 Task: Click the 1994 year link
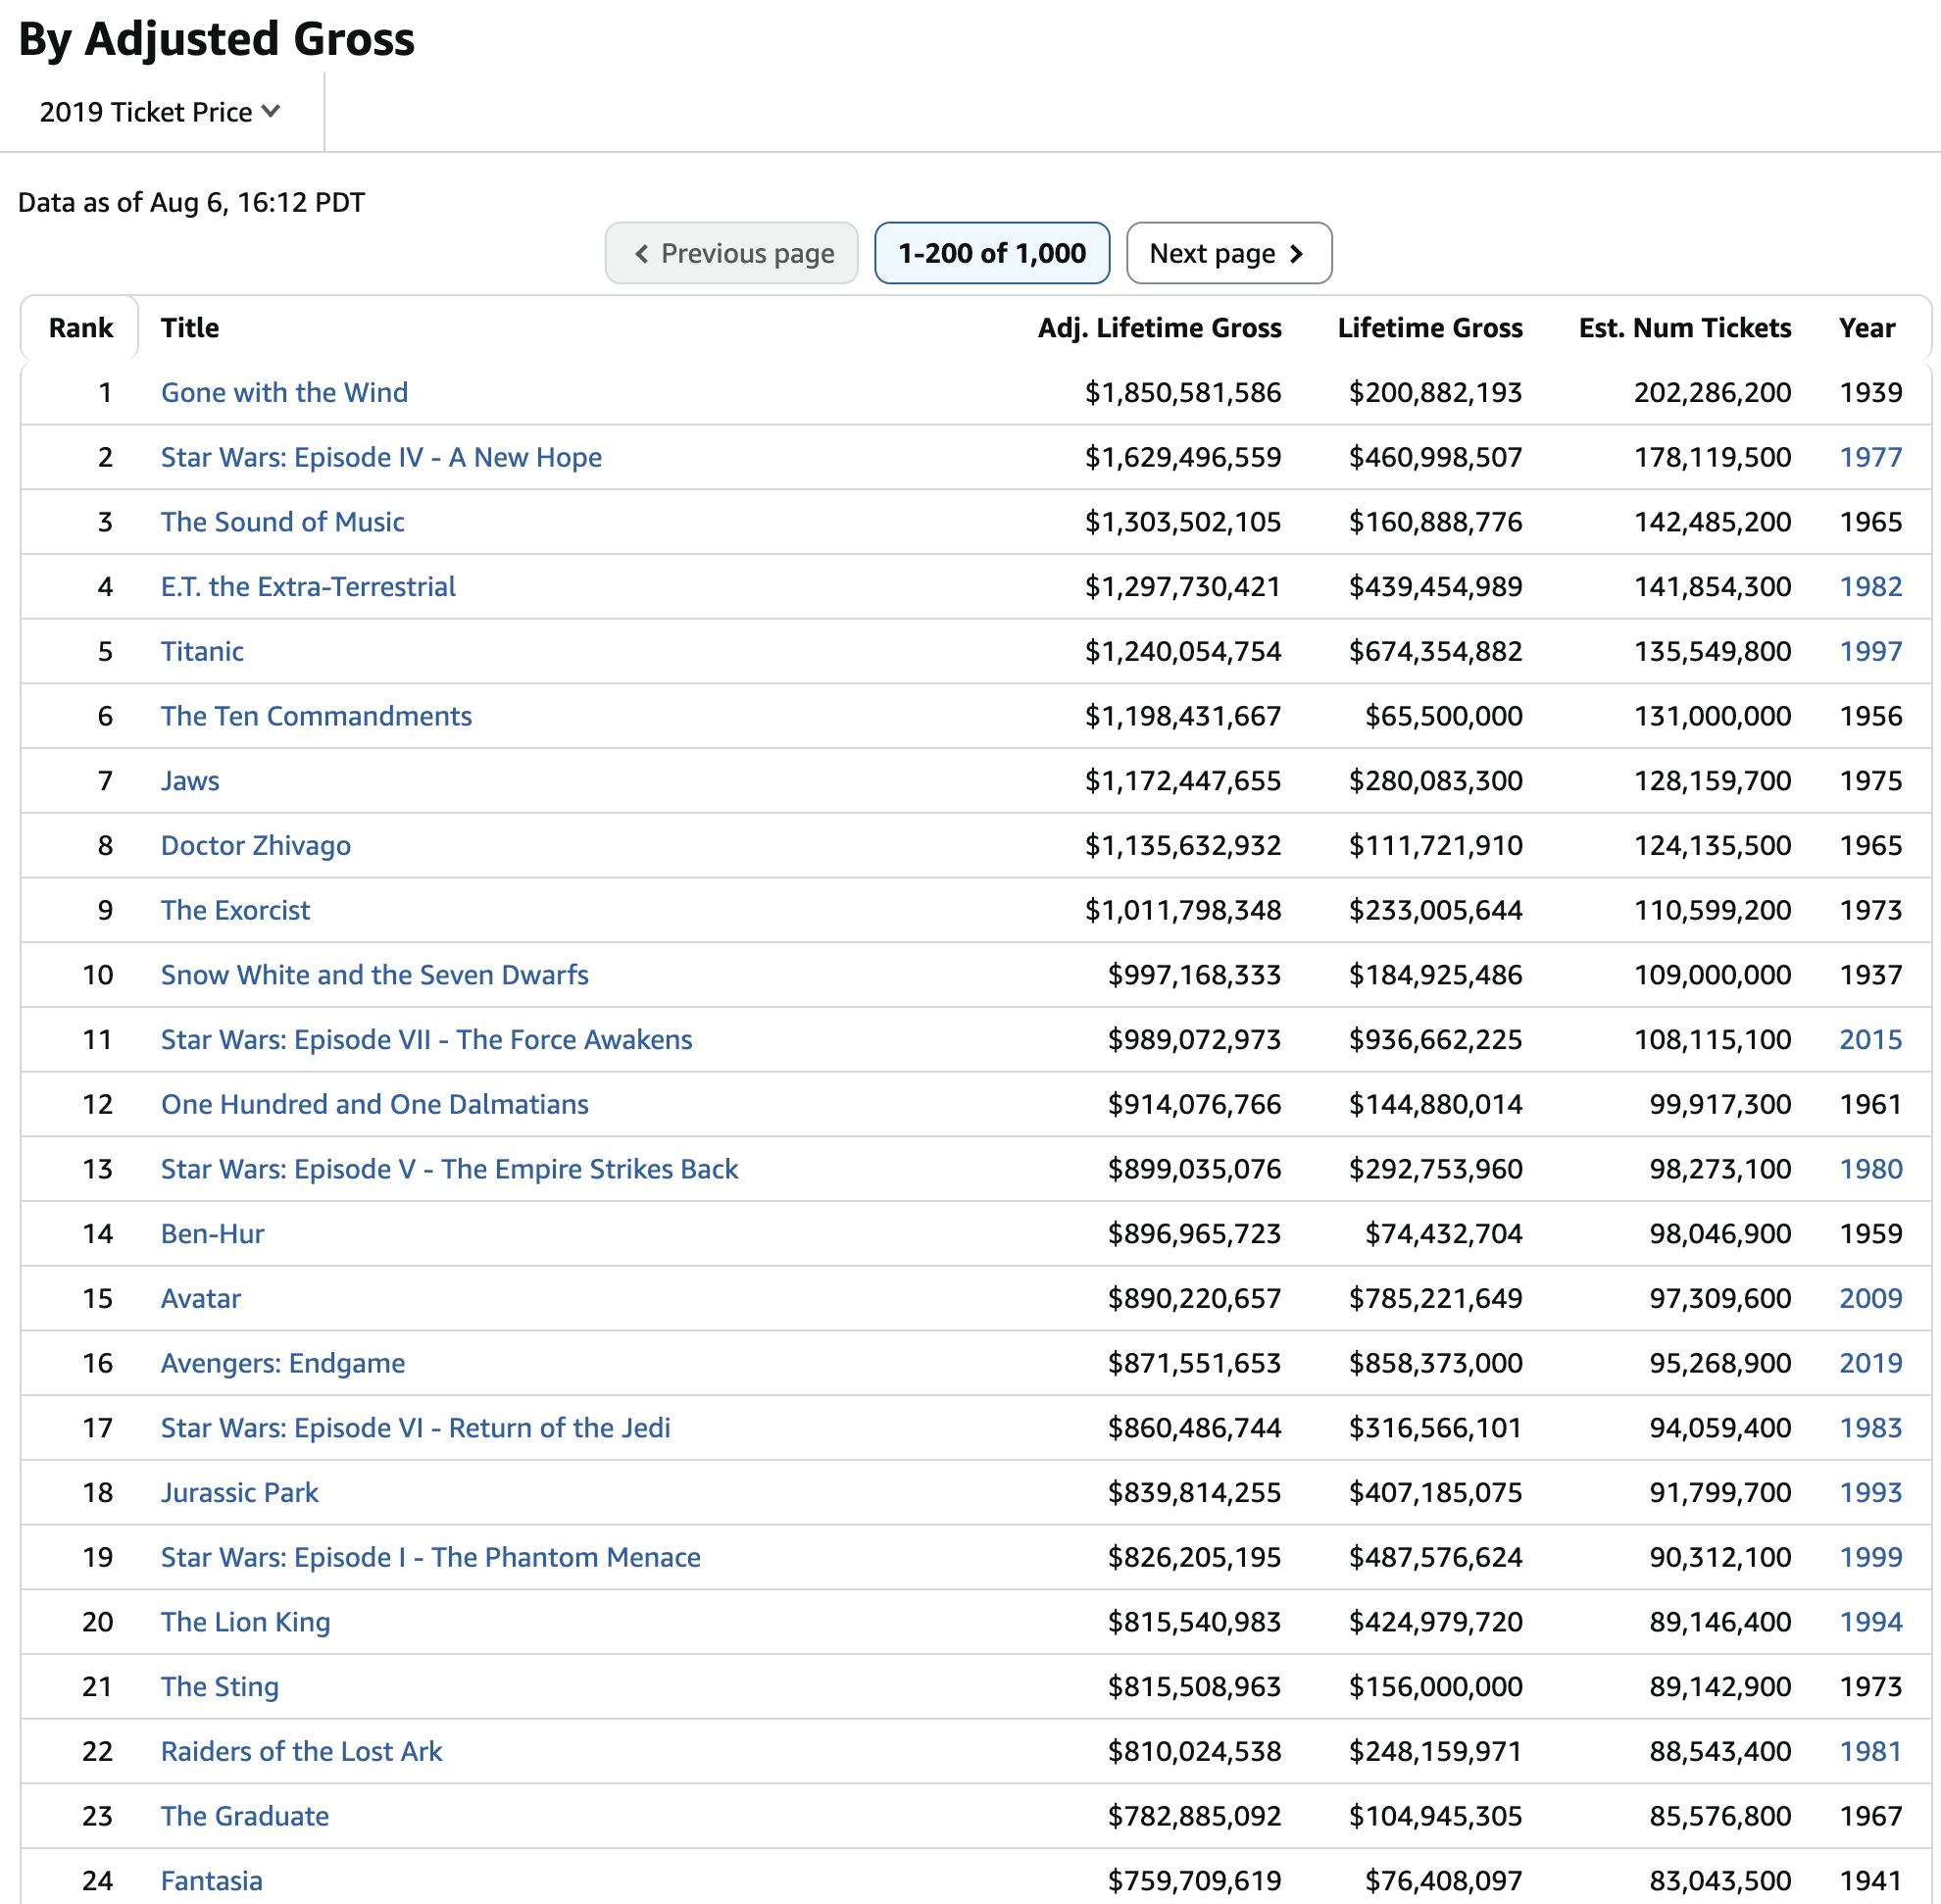(1871, 1621)
